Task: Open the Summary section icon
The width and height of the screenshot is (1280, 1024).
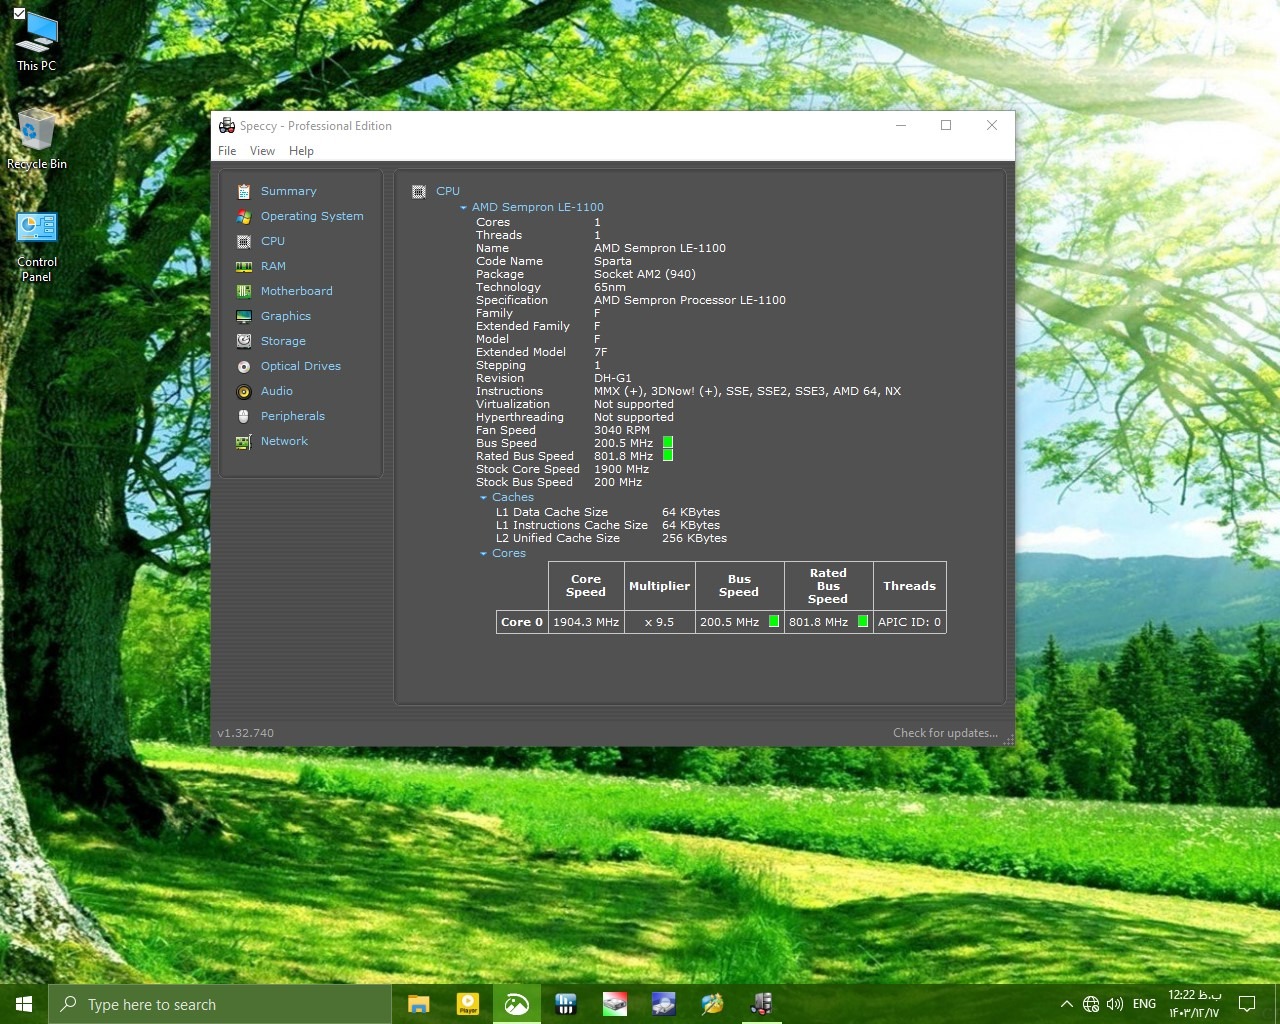Action: pos(243,191)
